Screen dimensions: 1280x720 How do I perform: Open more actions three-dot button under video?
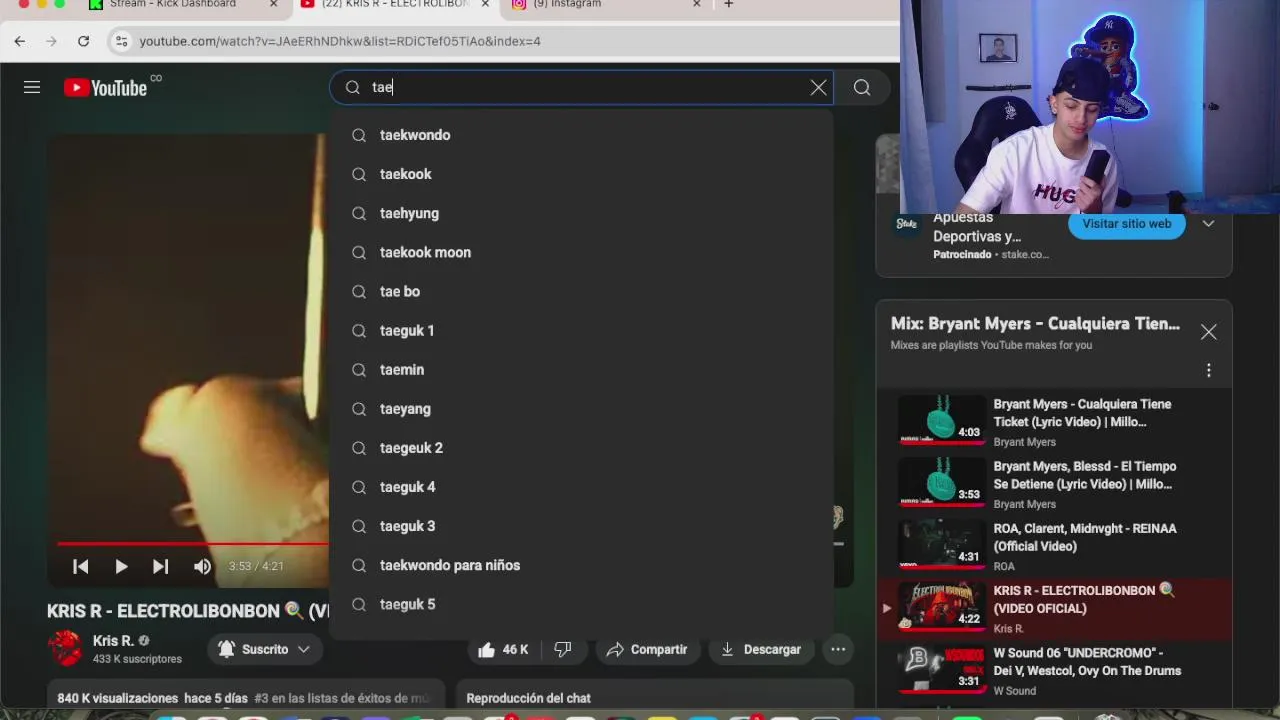point(838,649)
